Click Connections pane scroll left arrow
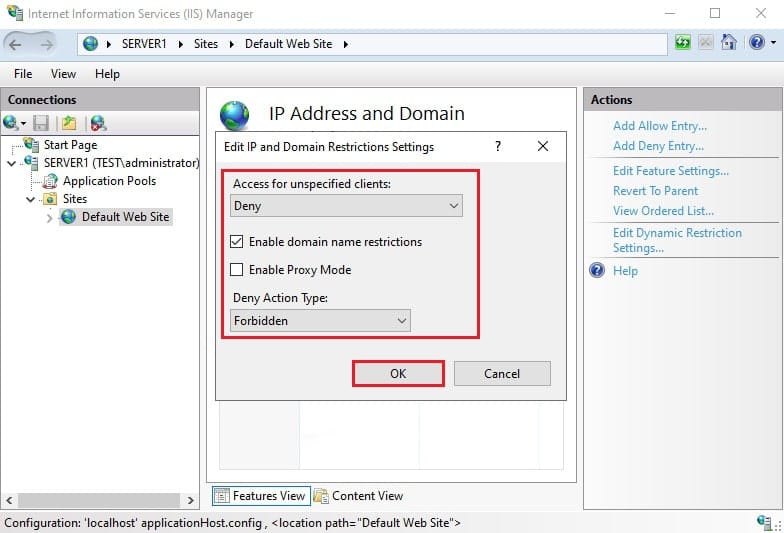This screenshot has width=784, height=533. [x=9, y=500]
